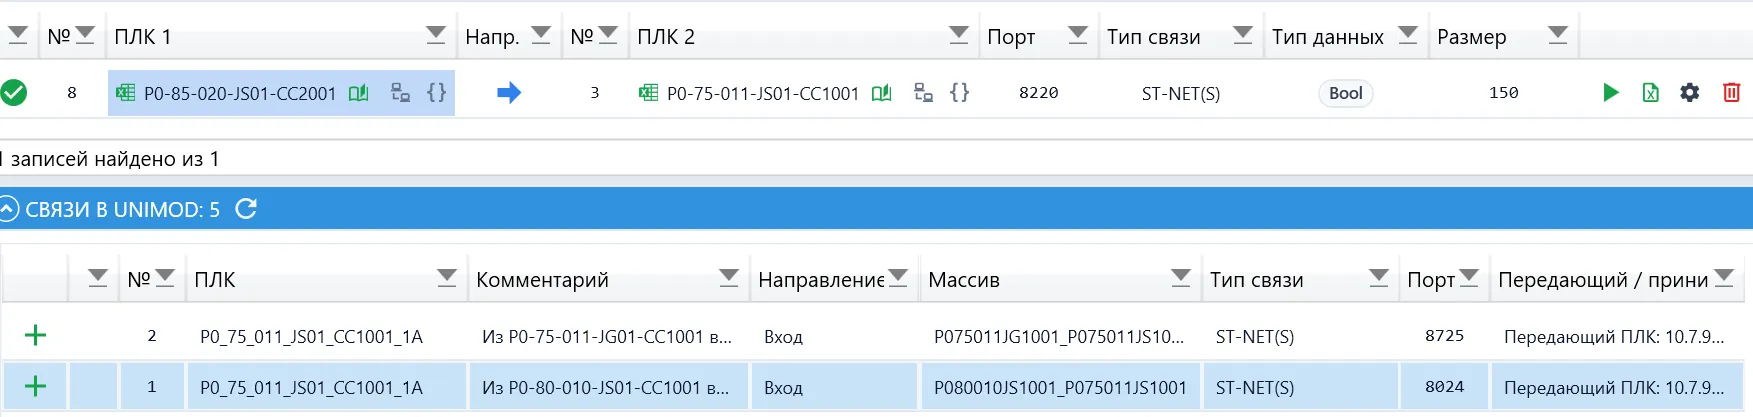Click the СВЯЗИ В UNIMOD: 5 title
The height and width of the screenshot is (417, 1753).
(x=123, y=209)
